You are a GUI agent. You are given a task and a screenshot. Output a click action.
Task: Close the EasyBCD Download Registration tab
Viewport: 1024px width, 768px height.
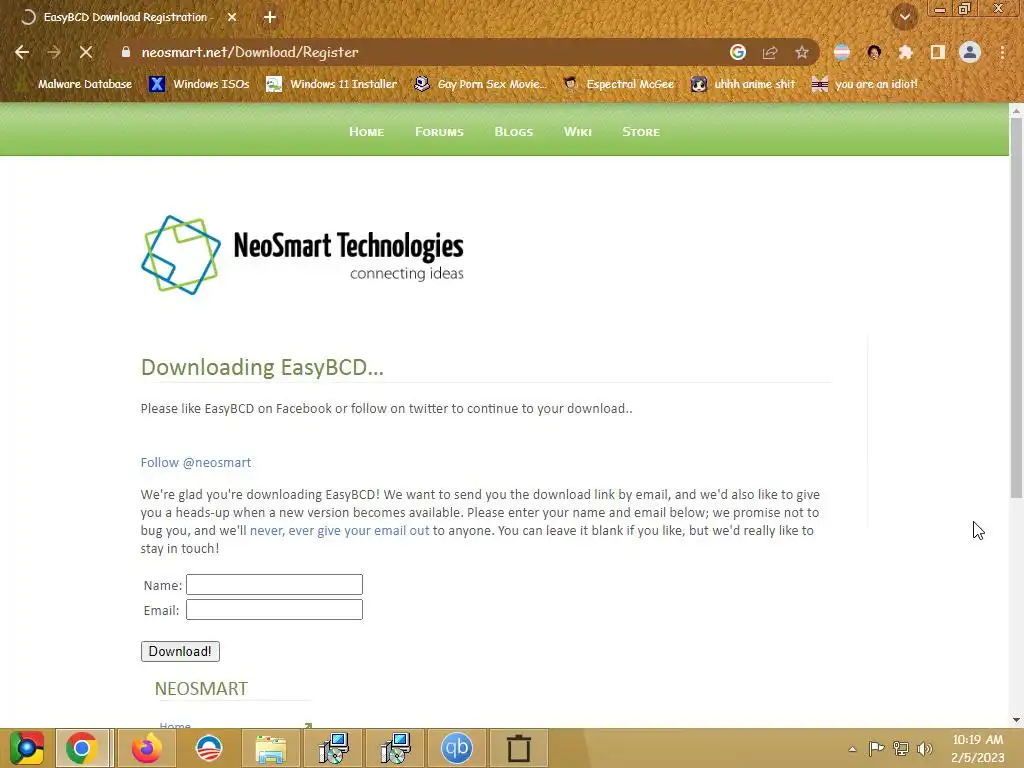coord(232,18)
